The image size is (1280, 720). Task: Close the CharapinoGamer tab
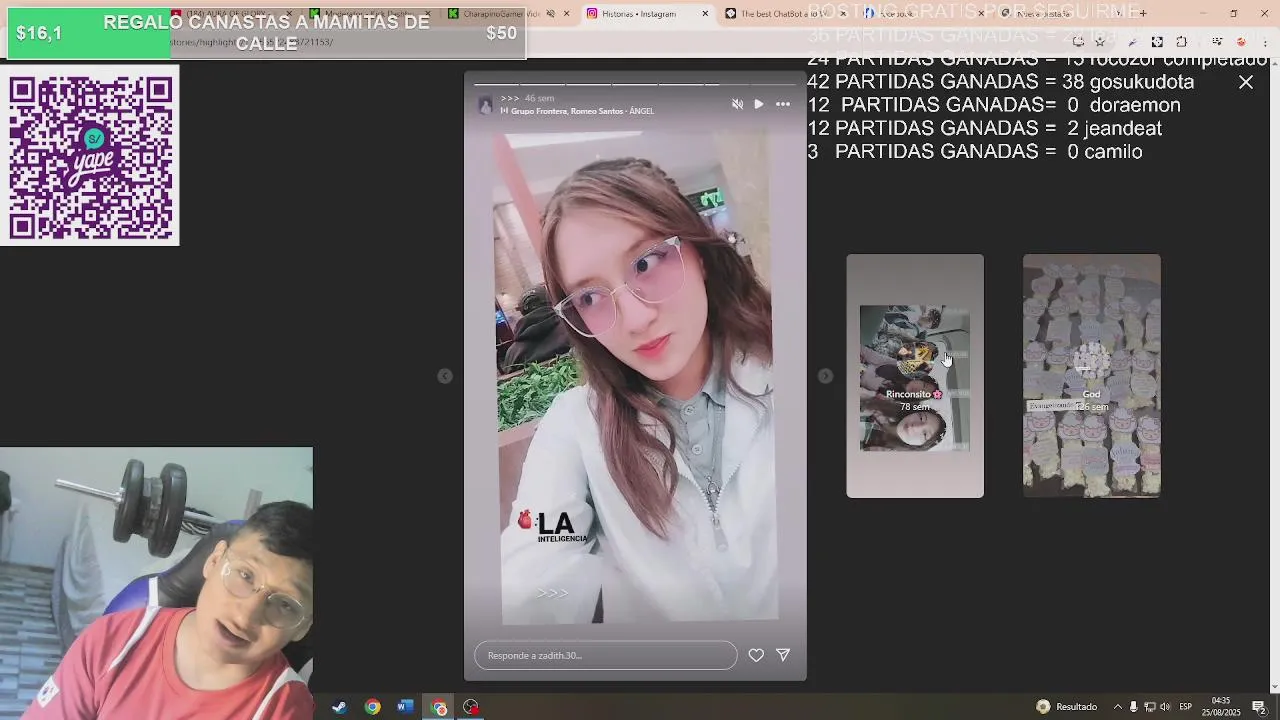pyautogui.click(x=567, y=14)
